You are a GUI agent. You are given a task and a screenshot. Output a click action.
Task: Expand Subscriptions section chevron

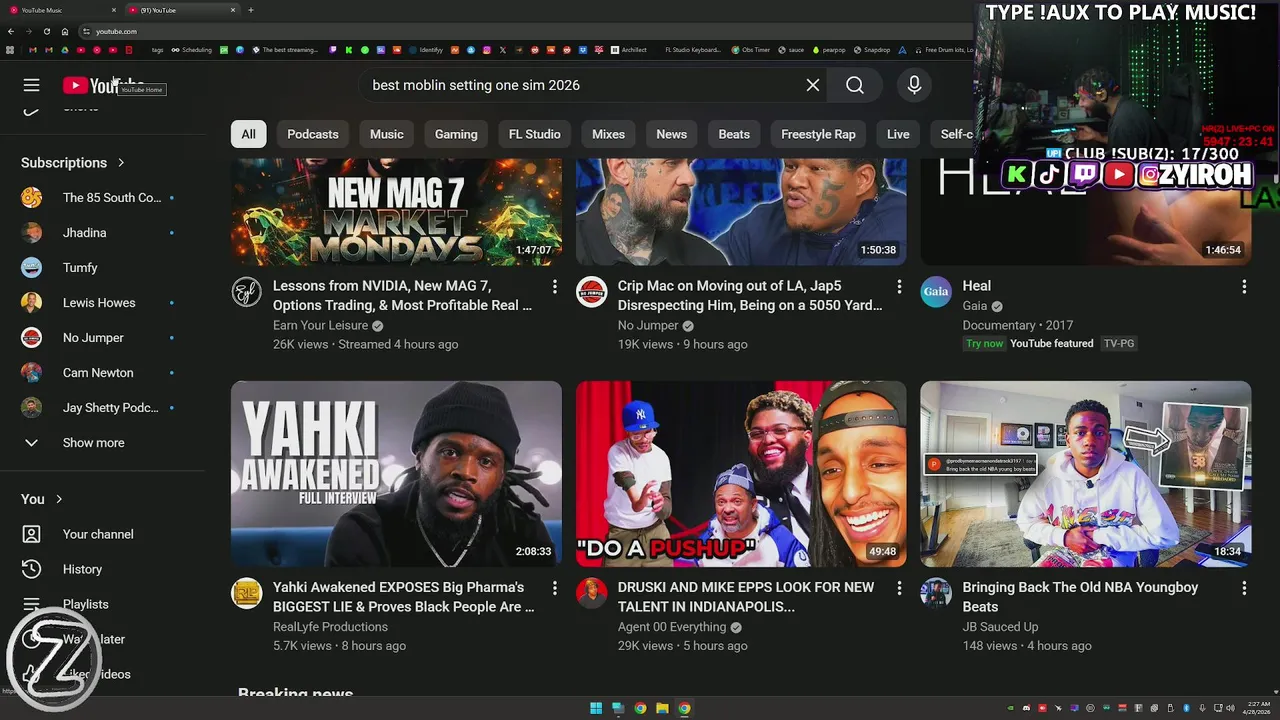pyautogui.click(x=121, y=162)
